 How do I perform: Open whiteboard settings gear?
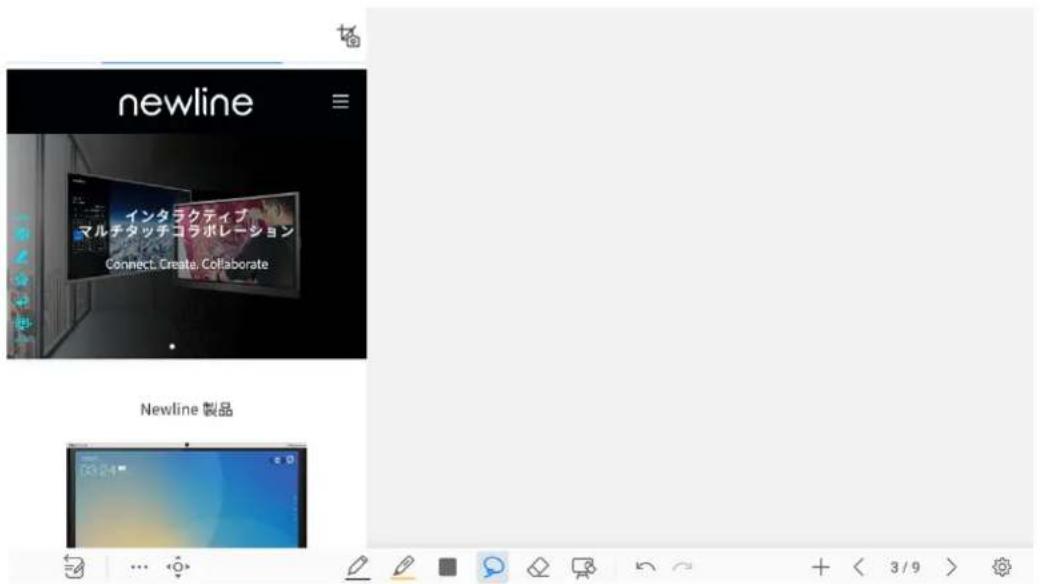pos(1002,567)
